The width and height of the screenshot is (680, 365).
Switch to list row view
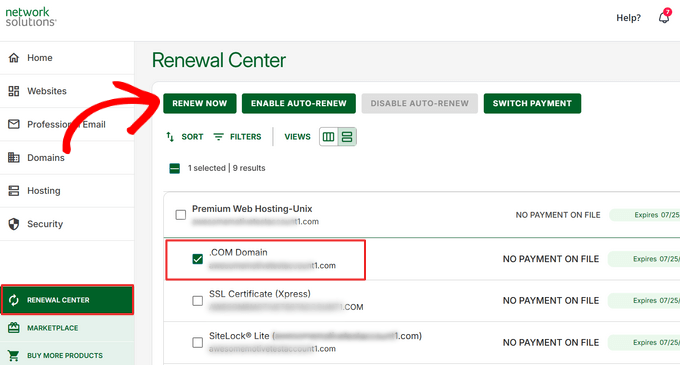point(347,137)
